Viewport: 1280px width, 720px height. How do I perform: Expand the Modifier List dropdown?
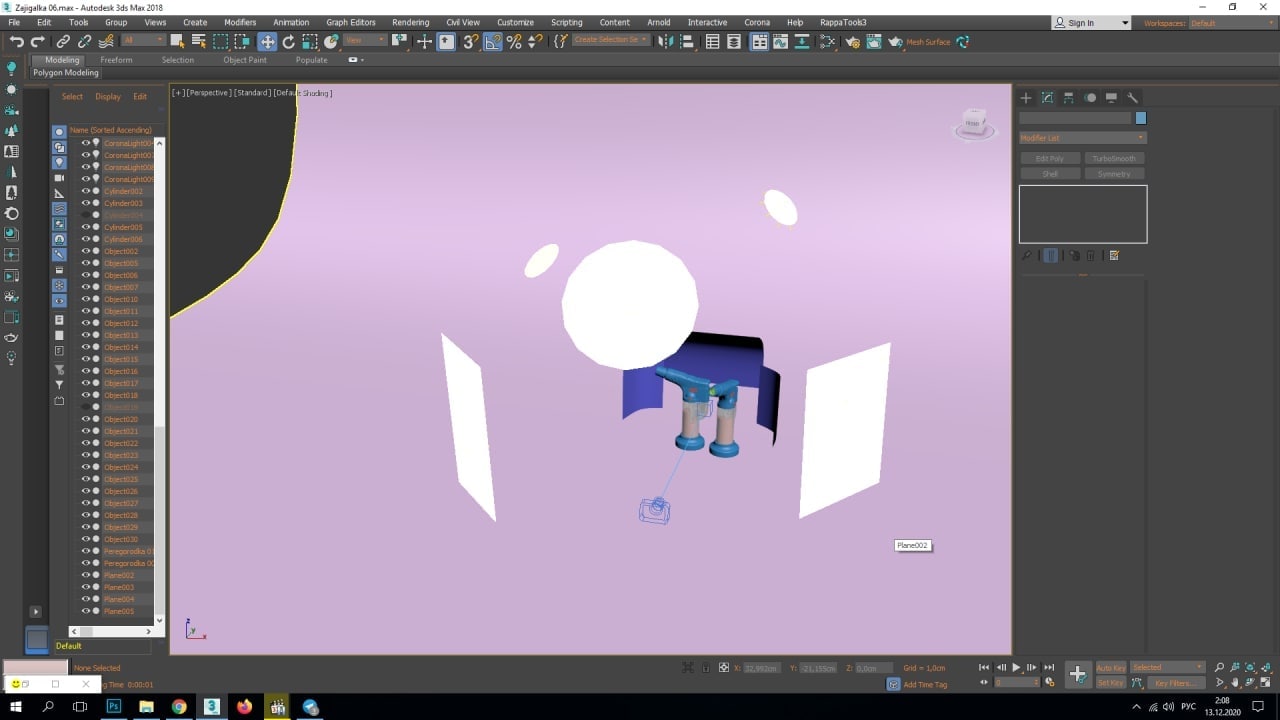click(1082, 138)
